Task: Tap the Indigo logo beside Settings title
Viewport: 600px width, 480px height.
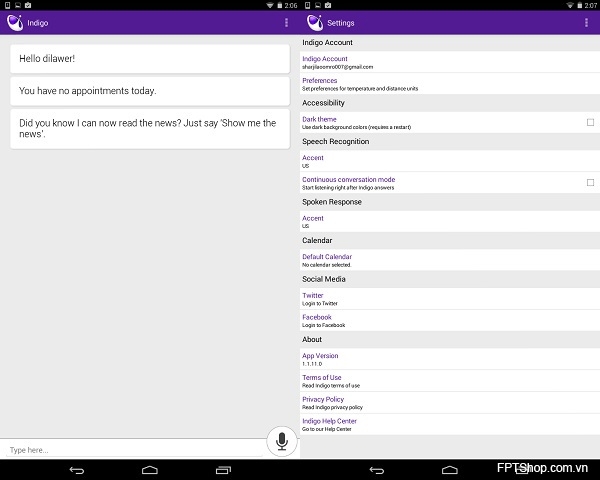Action: coord(315,23)
